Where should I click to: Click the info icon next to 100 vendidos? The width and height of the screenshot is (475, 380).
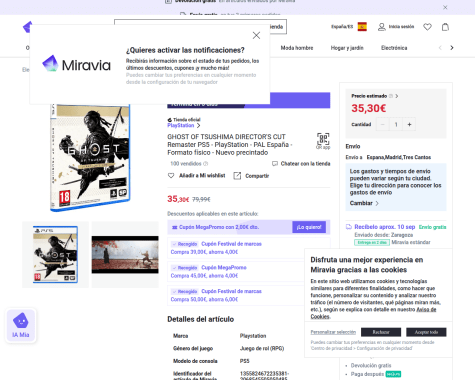click(206, 164)
